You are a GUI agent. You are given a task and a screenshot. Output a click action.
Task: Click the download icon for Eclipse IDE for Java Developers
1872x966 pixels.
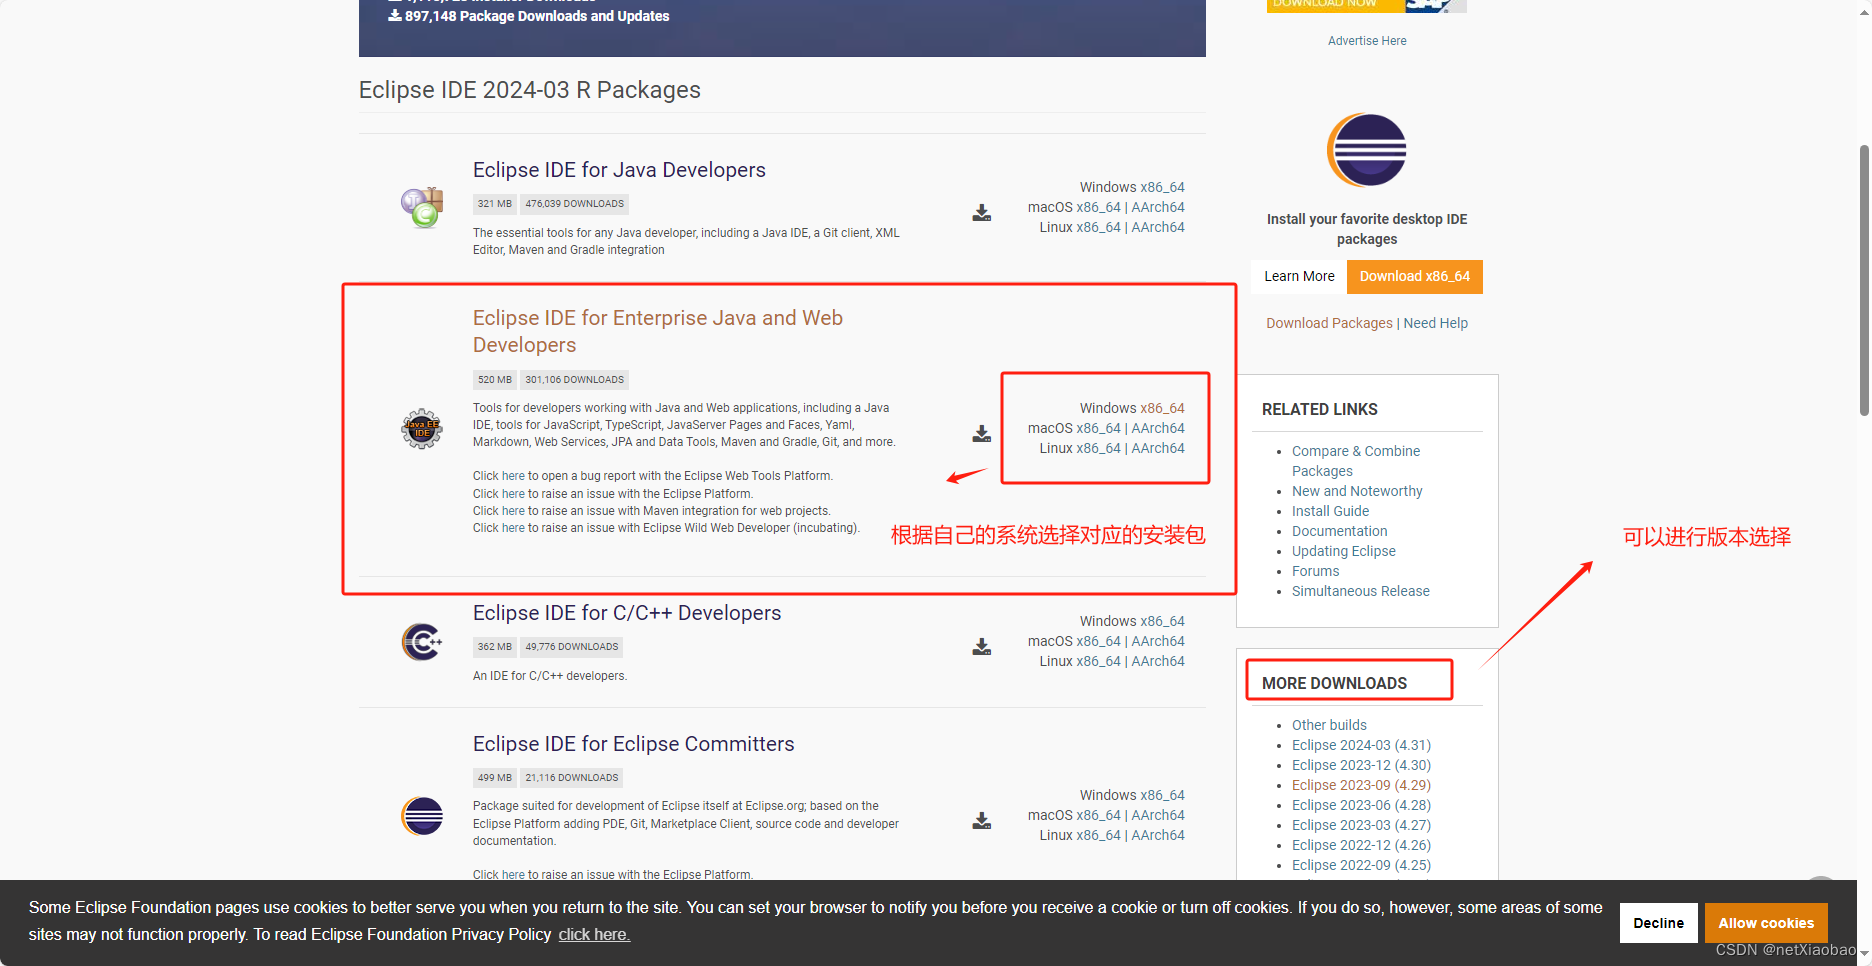tap(981, 212)
